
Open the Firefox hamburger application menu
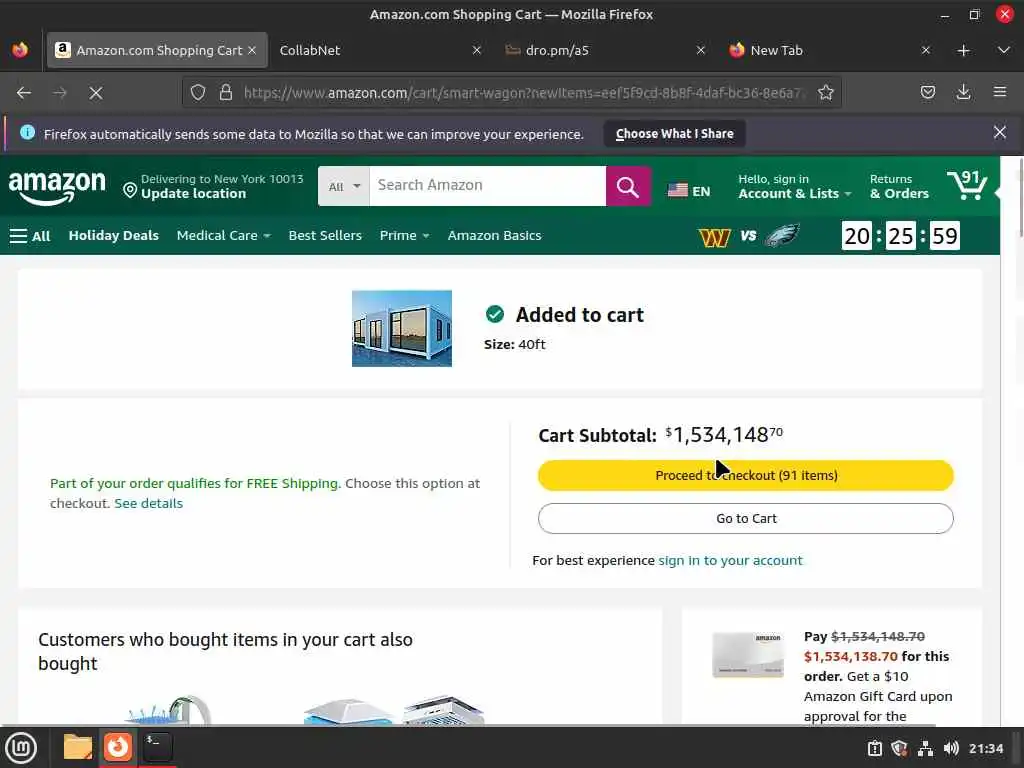tap(999, 93)
